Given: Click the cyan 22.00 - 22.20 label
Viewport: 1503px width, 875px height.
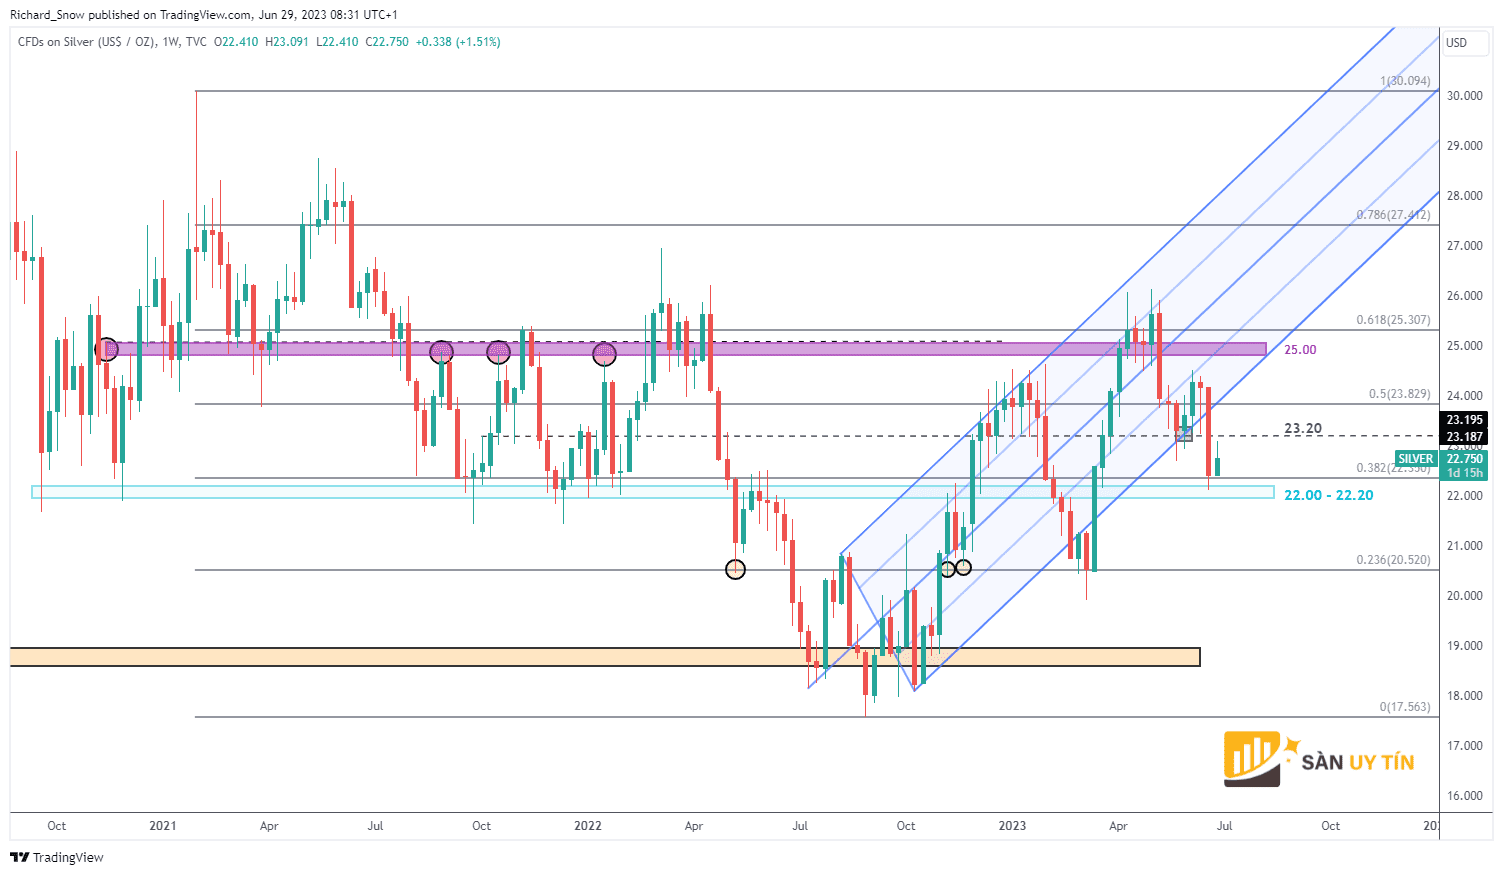Looking at the screenshot, I should coord(1329,495).
